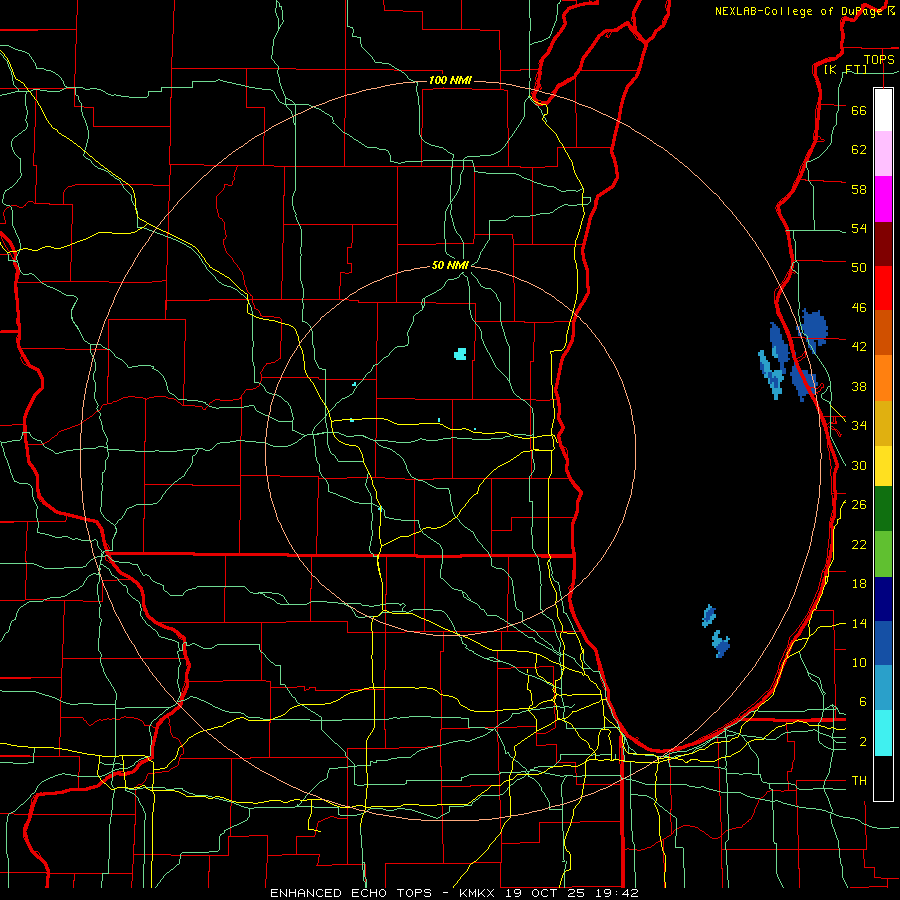Choose the yellow legend band near 30
The height and width of the screenshot is (900, 900).
883,466
